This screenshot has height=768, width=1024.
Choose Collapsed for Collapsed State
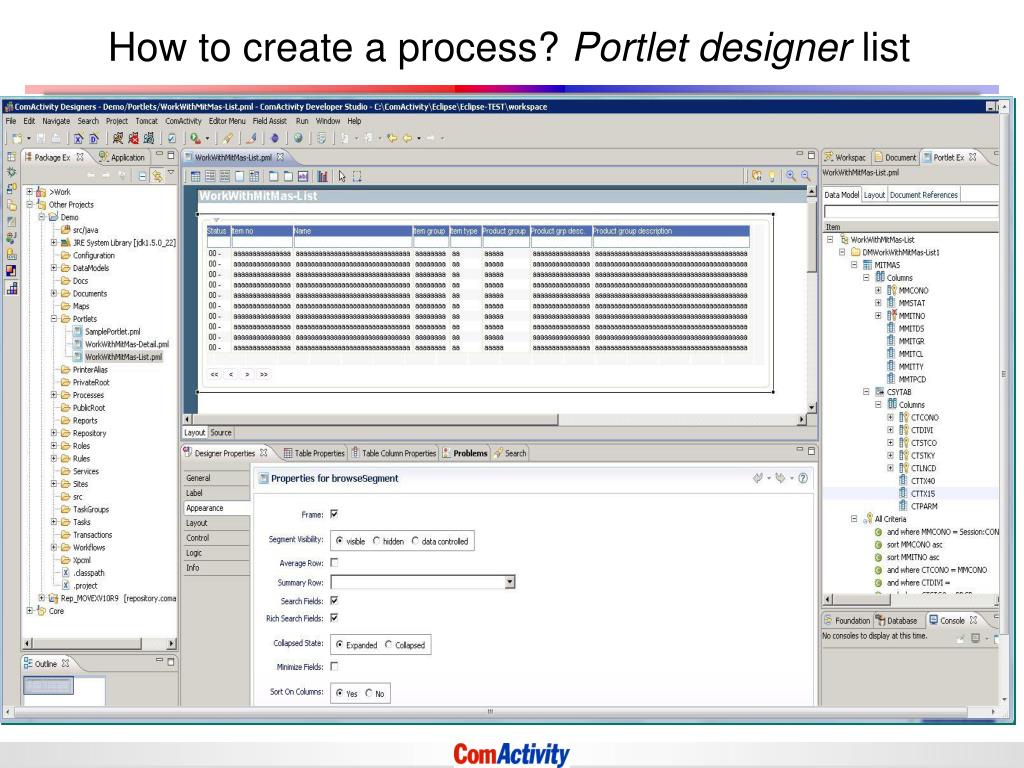point(390,645)
